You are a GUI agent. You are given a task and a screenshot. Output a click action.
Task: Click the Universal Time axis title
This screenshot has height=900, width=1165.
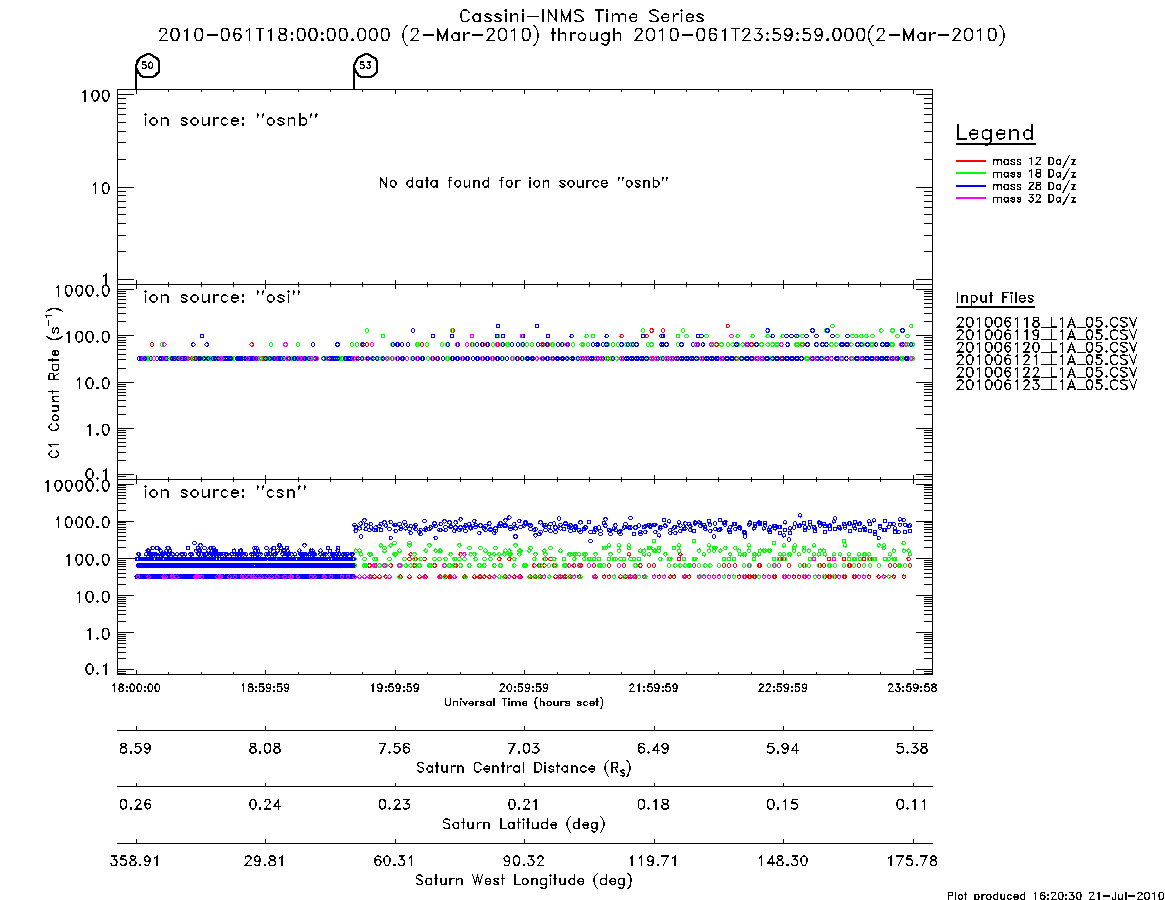point(524,702)
